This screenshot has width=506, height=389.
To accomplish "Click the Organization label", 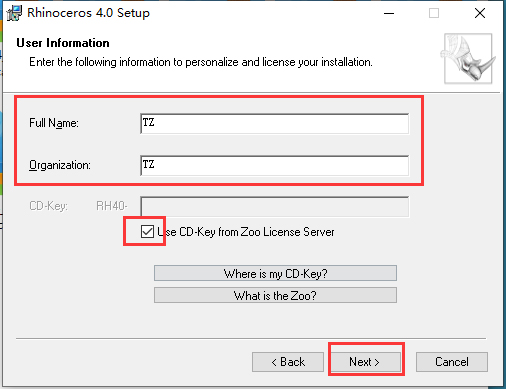I will (x=60, y=165).
